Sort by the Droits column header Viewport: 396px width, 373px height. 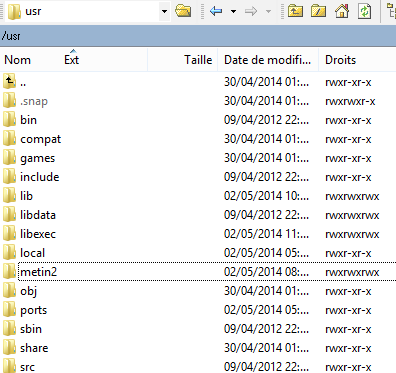340,60
